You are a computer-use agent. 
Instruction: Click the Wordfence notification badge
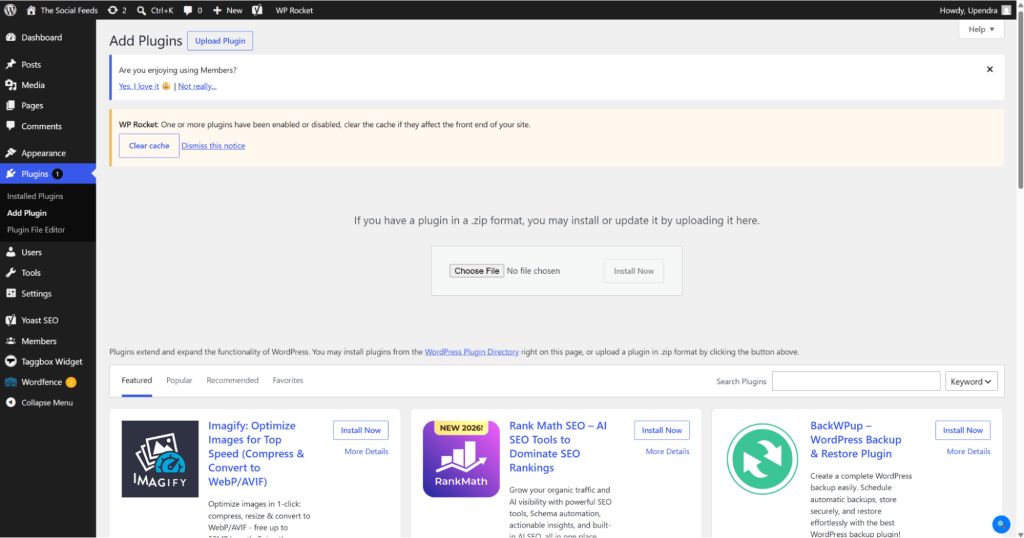click(71, 382)
